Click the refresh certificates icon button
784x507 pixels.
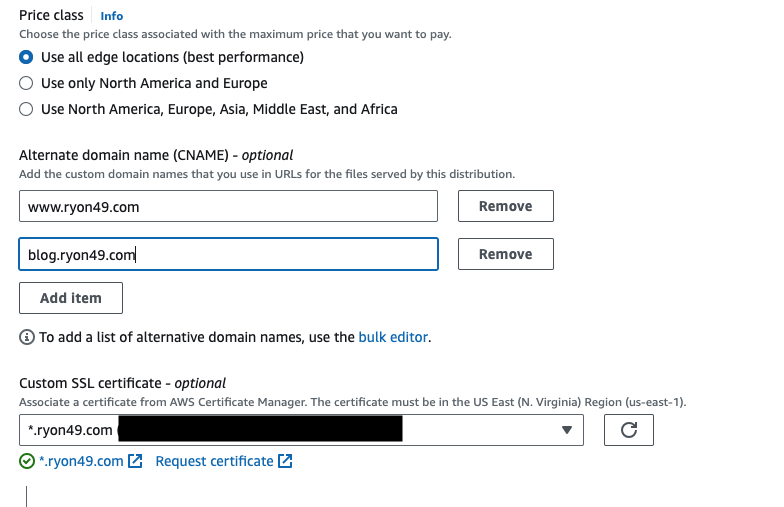click(x=628, y=430)
